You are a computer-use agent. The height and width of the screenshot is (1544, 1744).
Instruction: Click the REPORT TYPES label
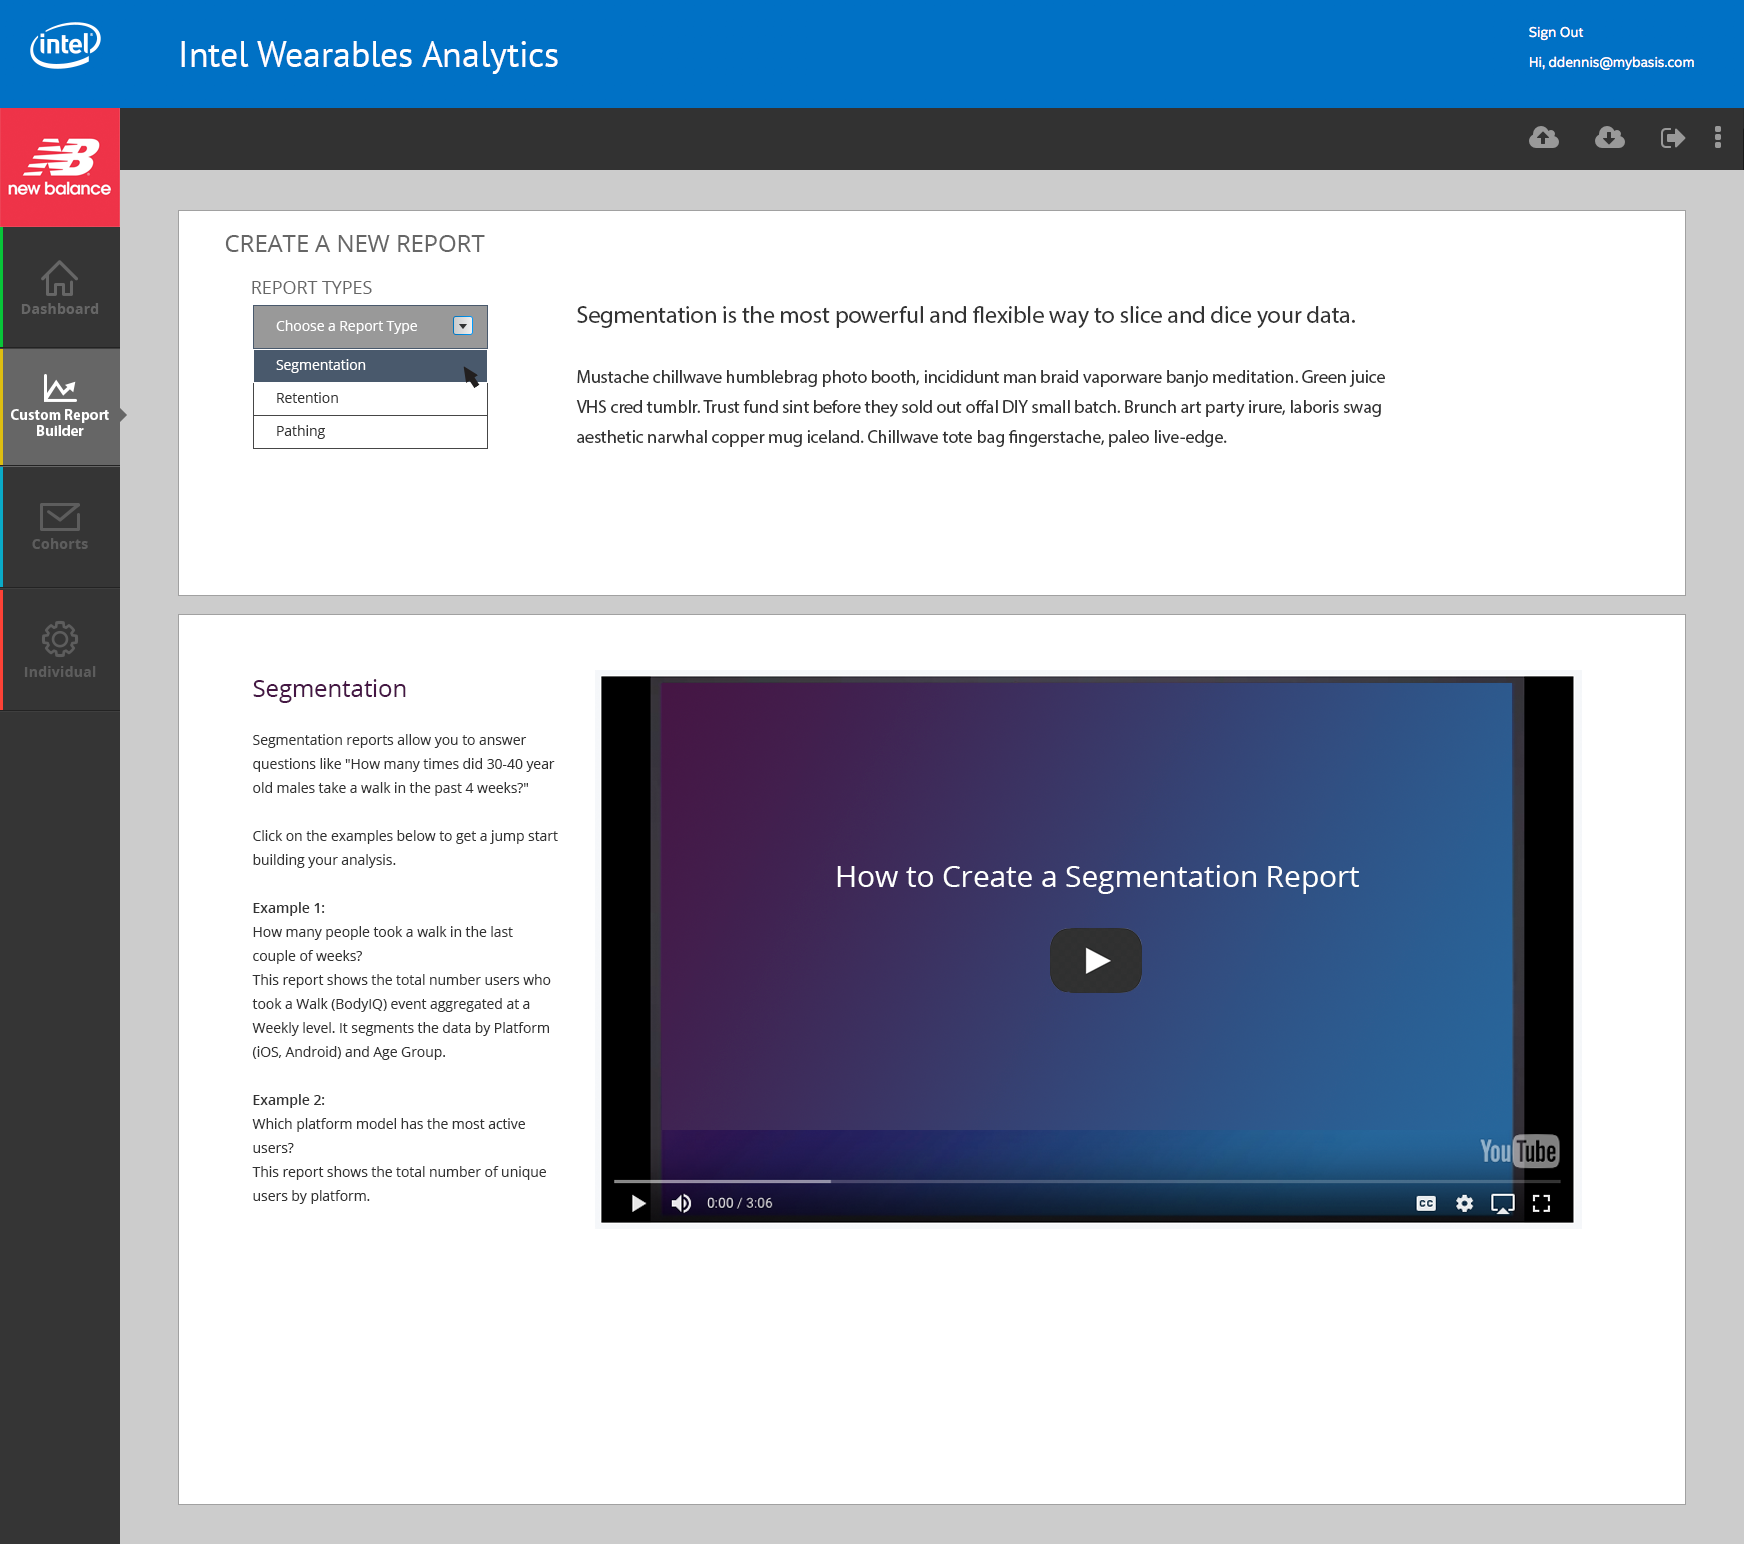coord(311,288)
